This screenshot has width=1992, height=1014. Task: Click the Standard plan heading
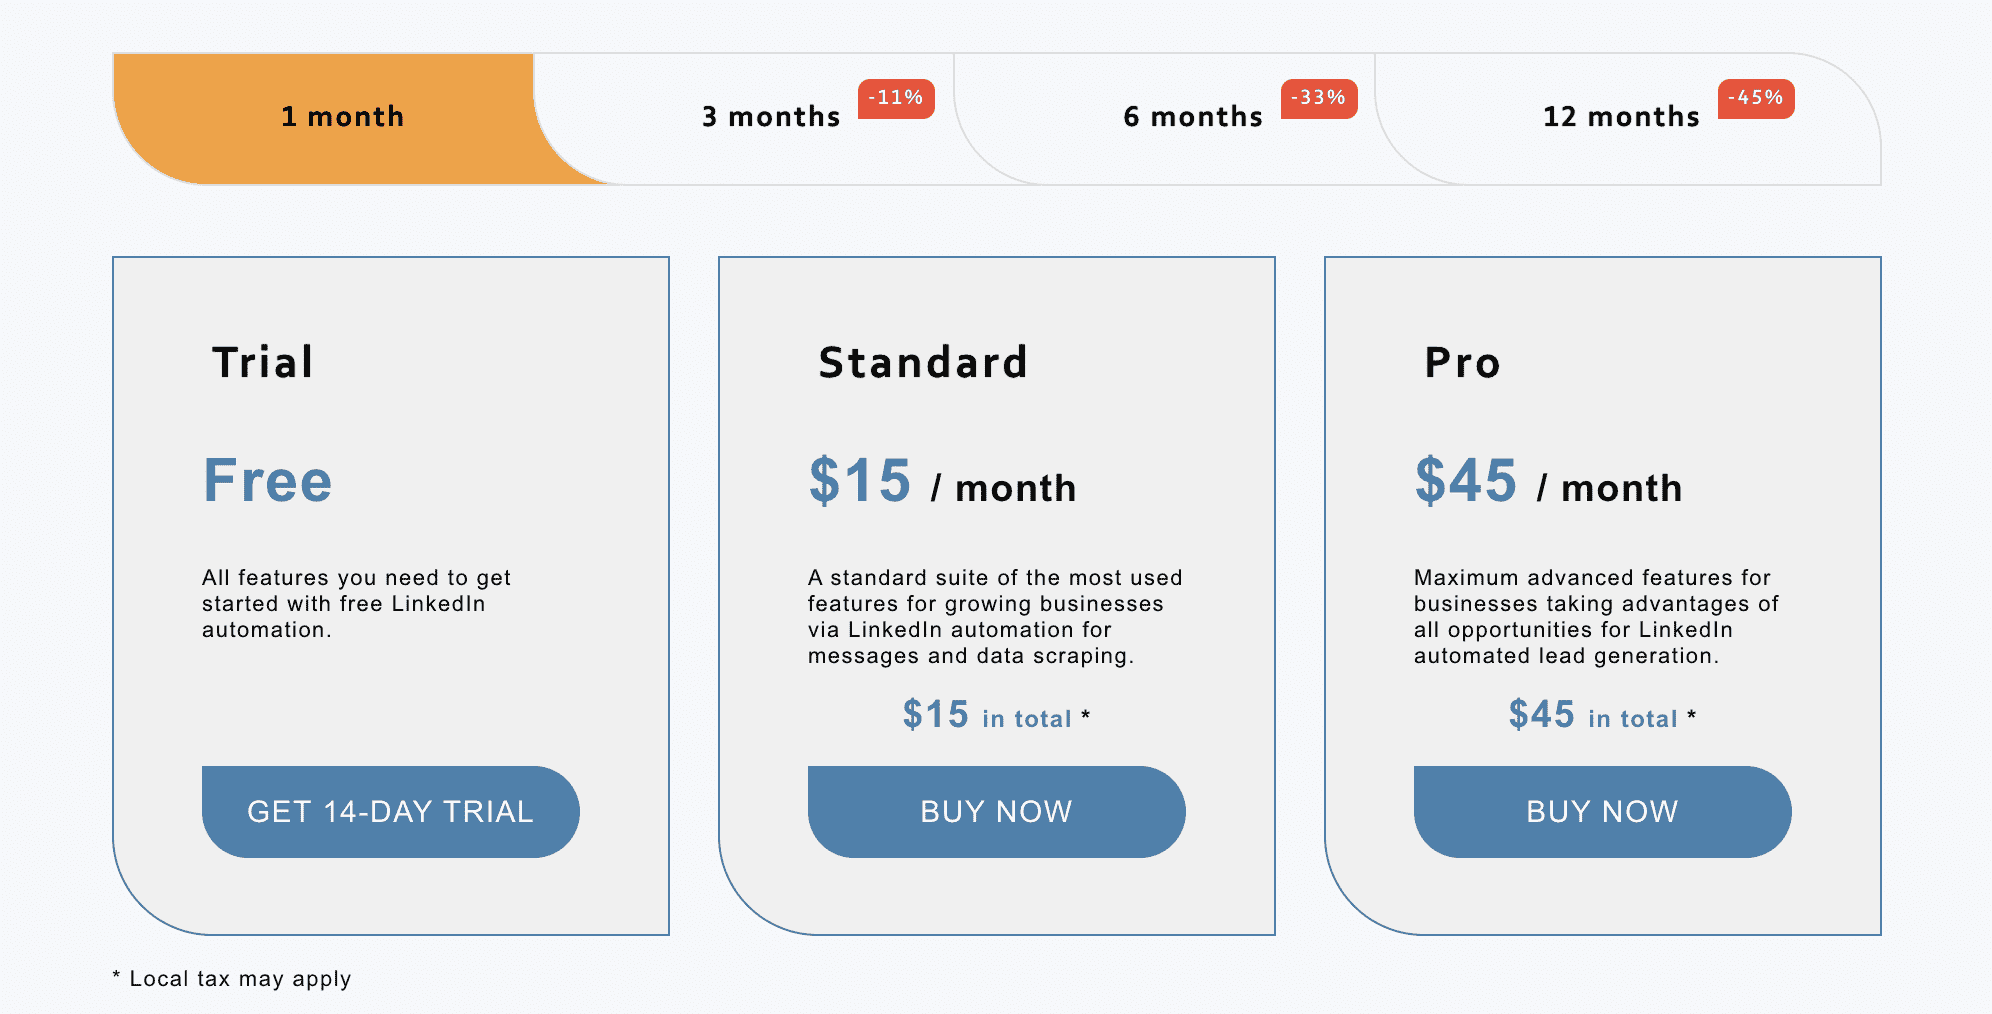923,362
